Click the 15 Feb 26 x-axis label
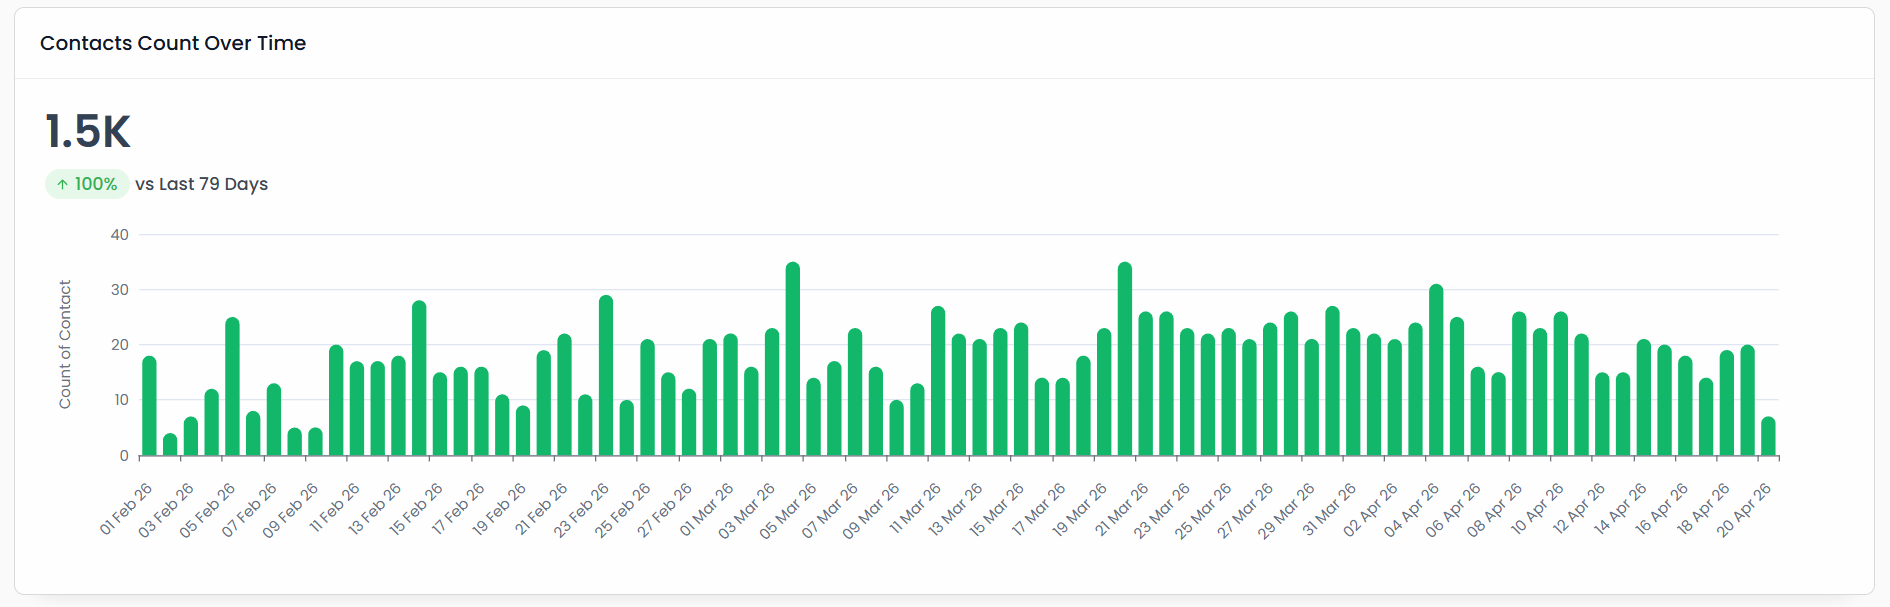The image size is (1890, 607). [416, 509]
